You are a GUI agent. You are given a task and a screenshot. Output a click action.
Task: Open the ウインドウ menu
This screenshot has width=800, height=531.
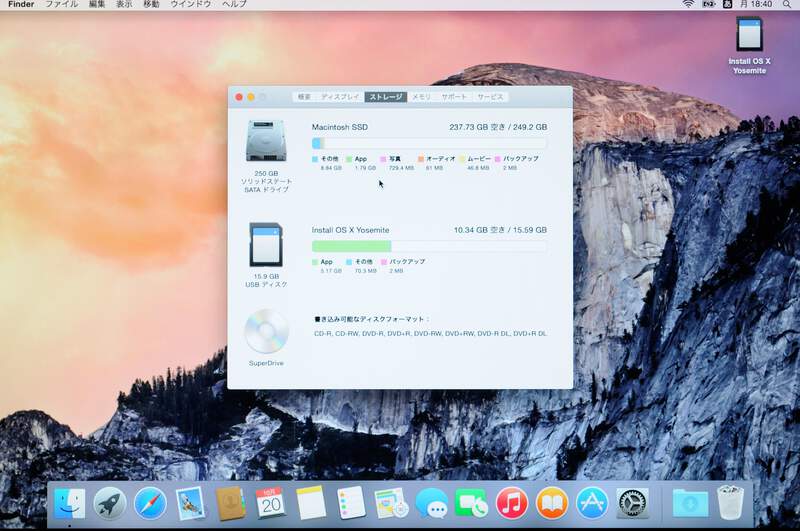(191, 4)
